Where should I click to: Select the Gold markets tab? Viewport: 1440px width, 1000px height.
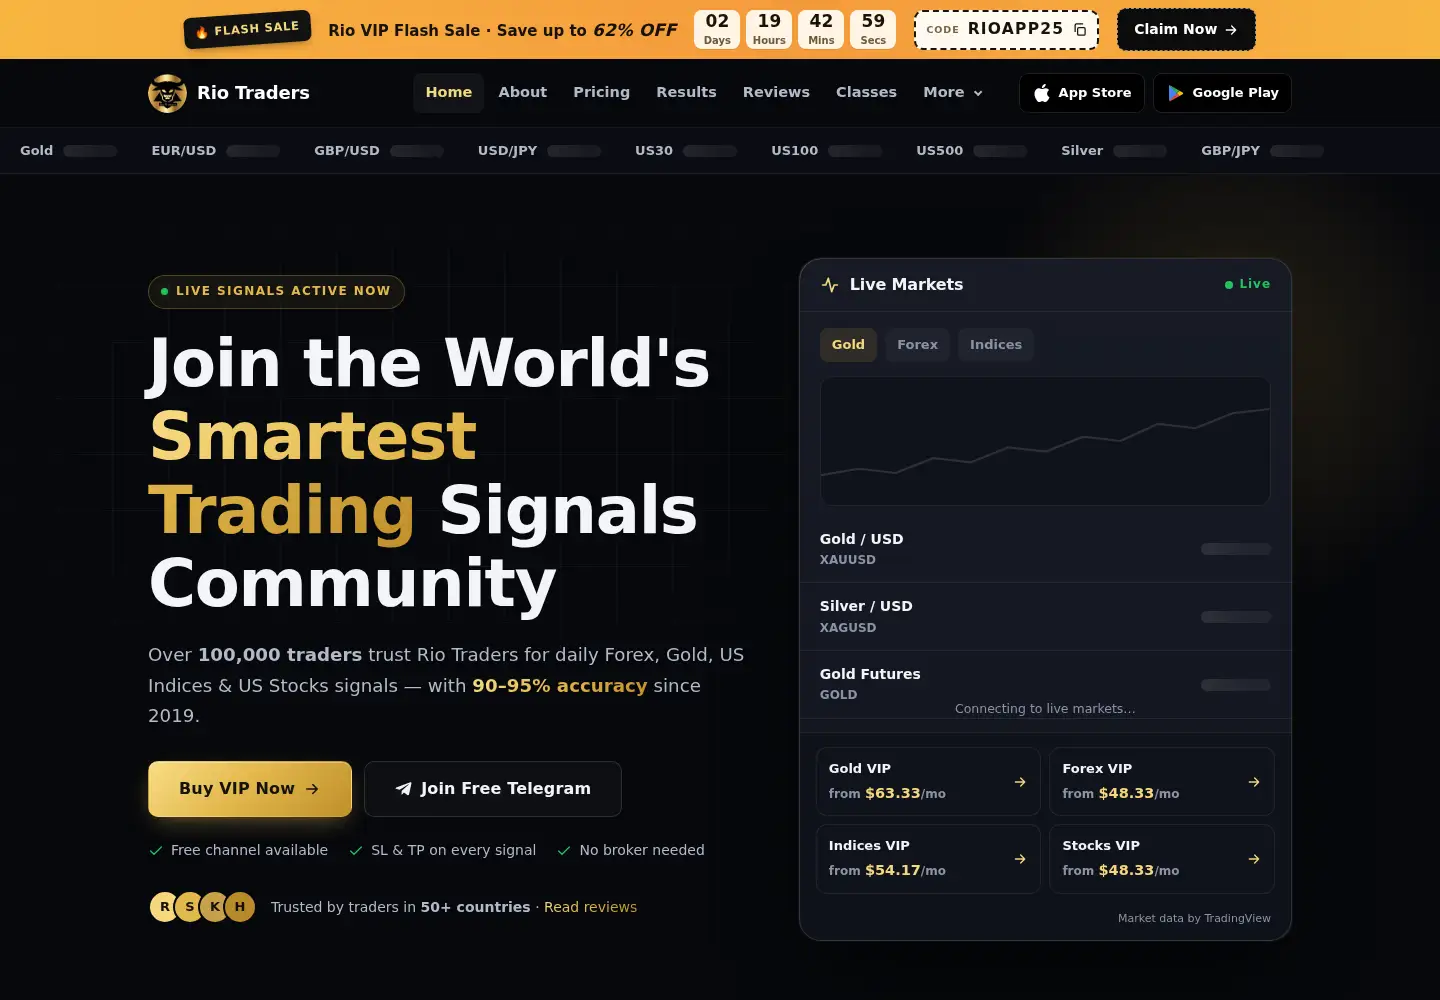(x=848, y=345)
